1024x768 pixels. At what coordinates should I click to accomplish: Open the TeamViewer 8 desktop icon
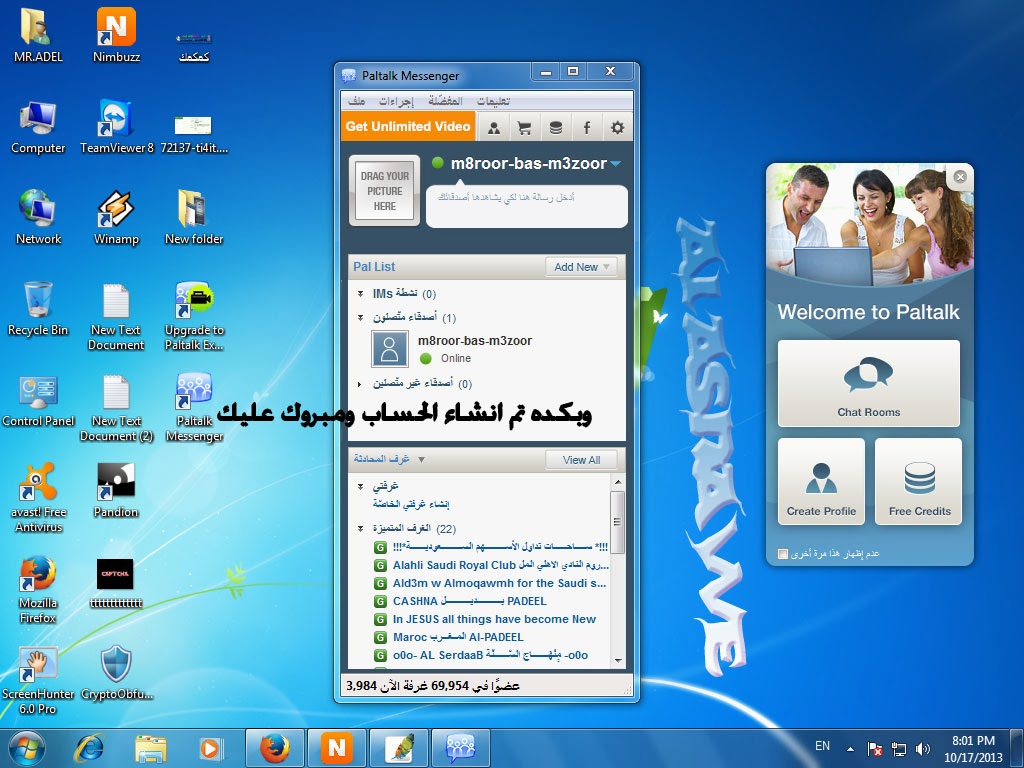[x=116, y=126]
